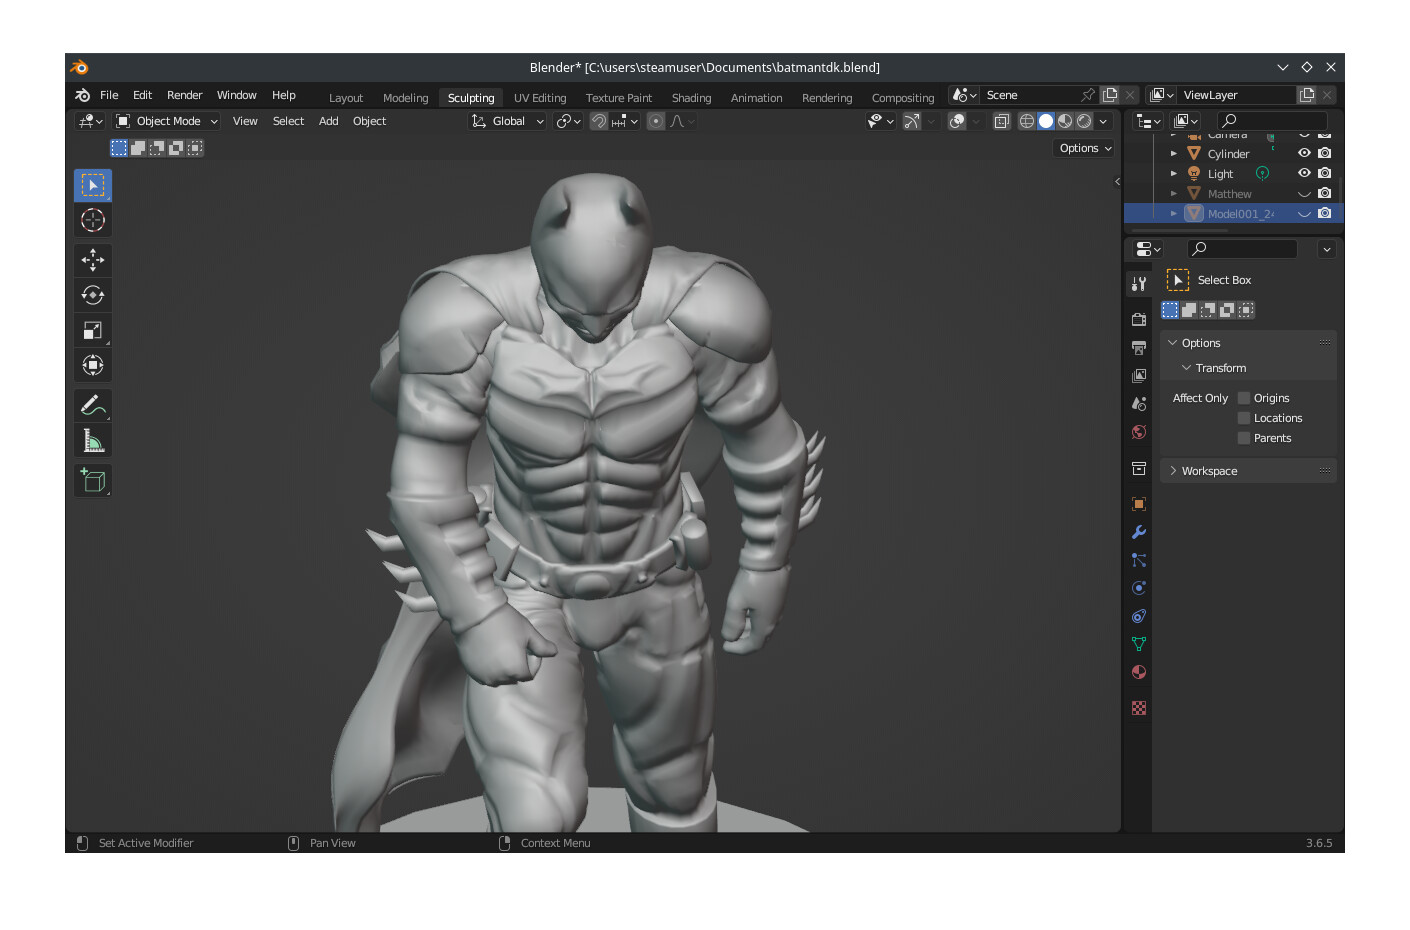
Task: Open the World properties tab
Action: [1139, 432]
